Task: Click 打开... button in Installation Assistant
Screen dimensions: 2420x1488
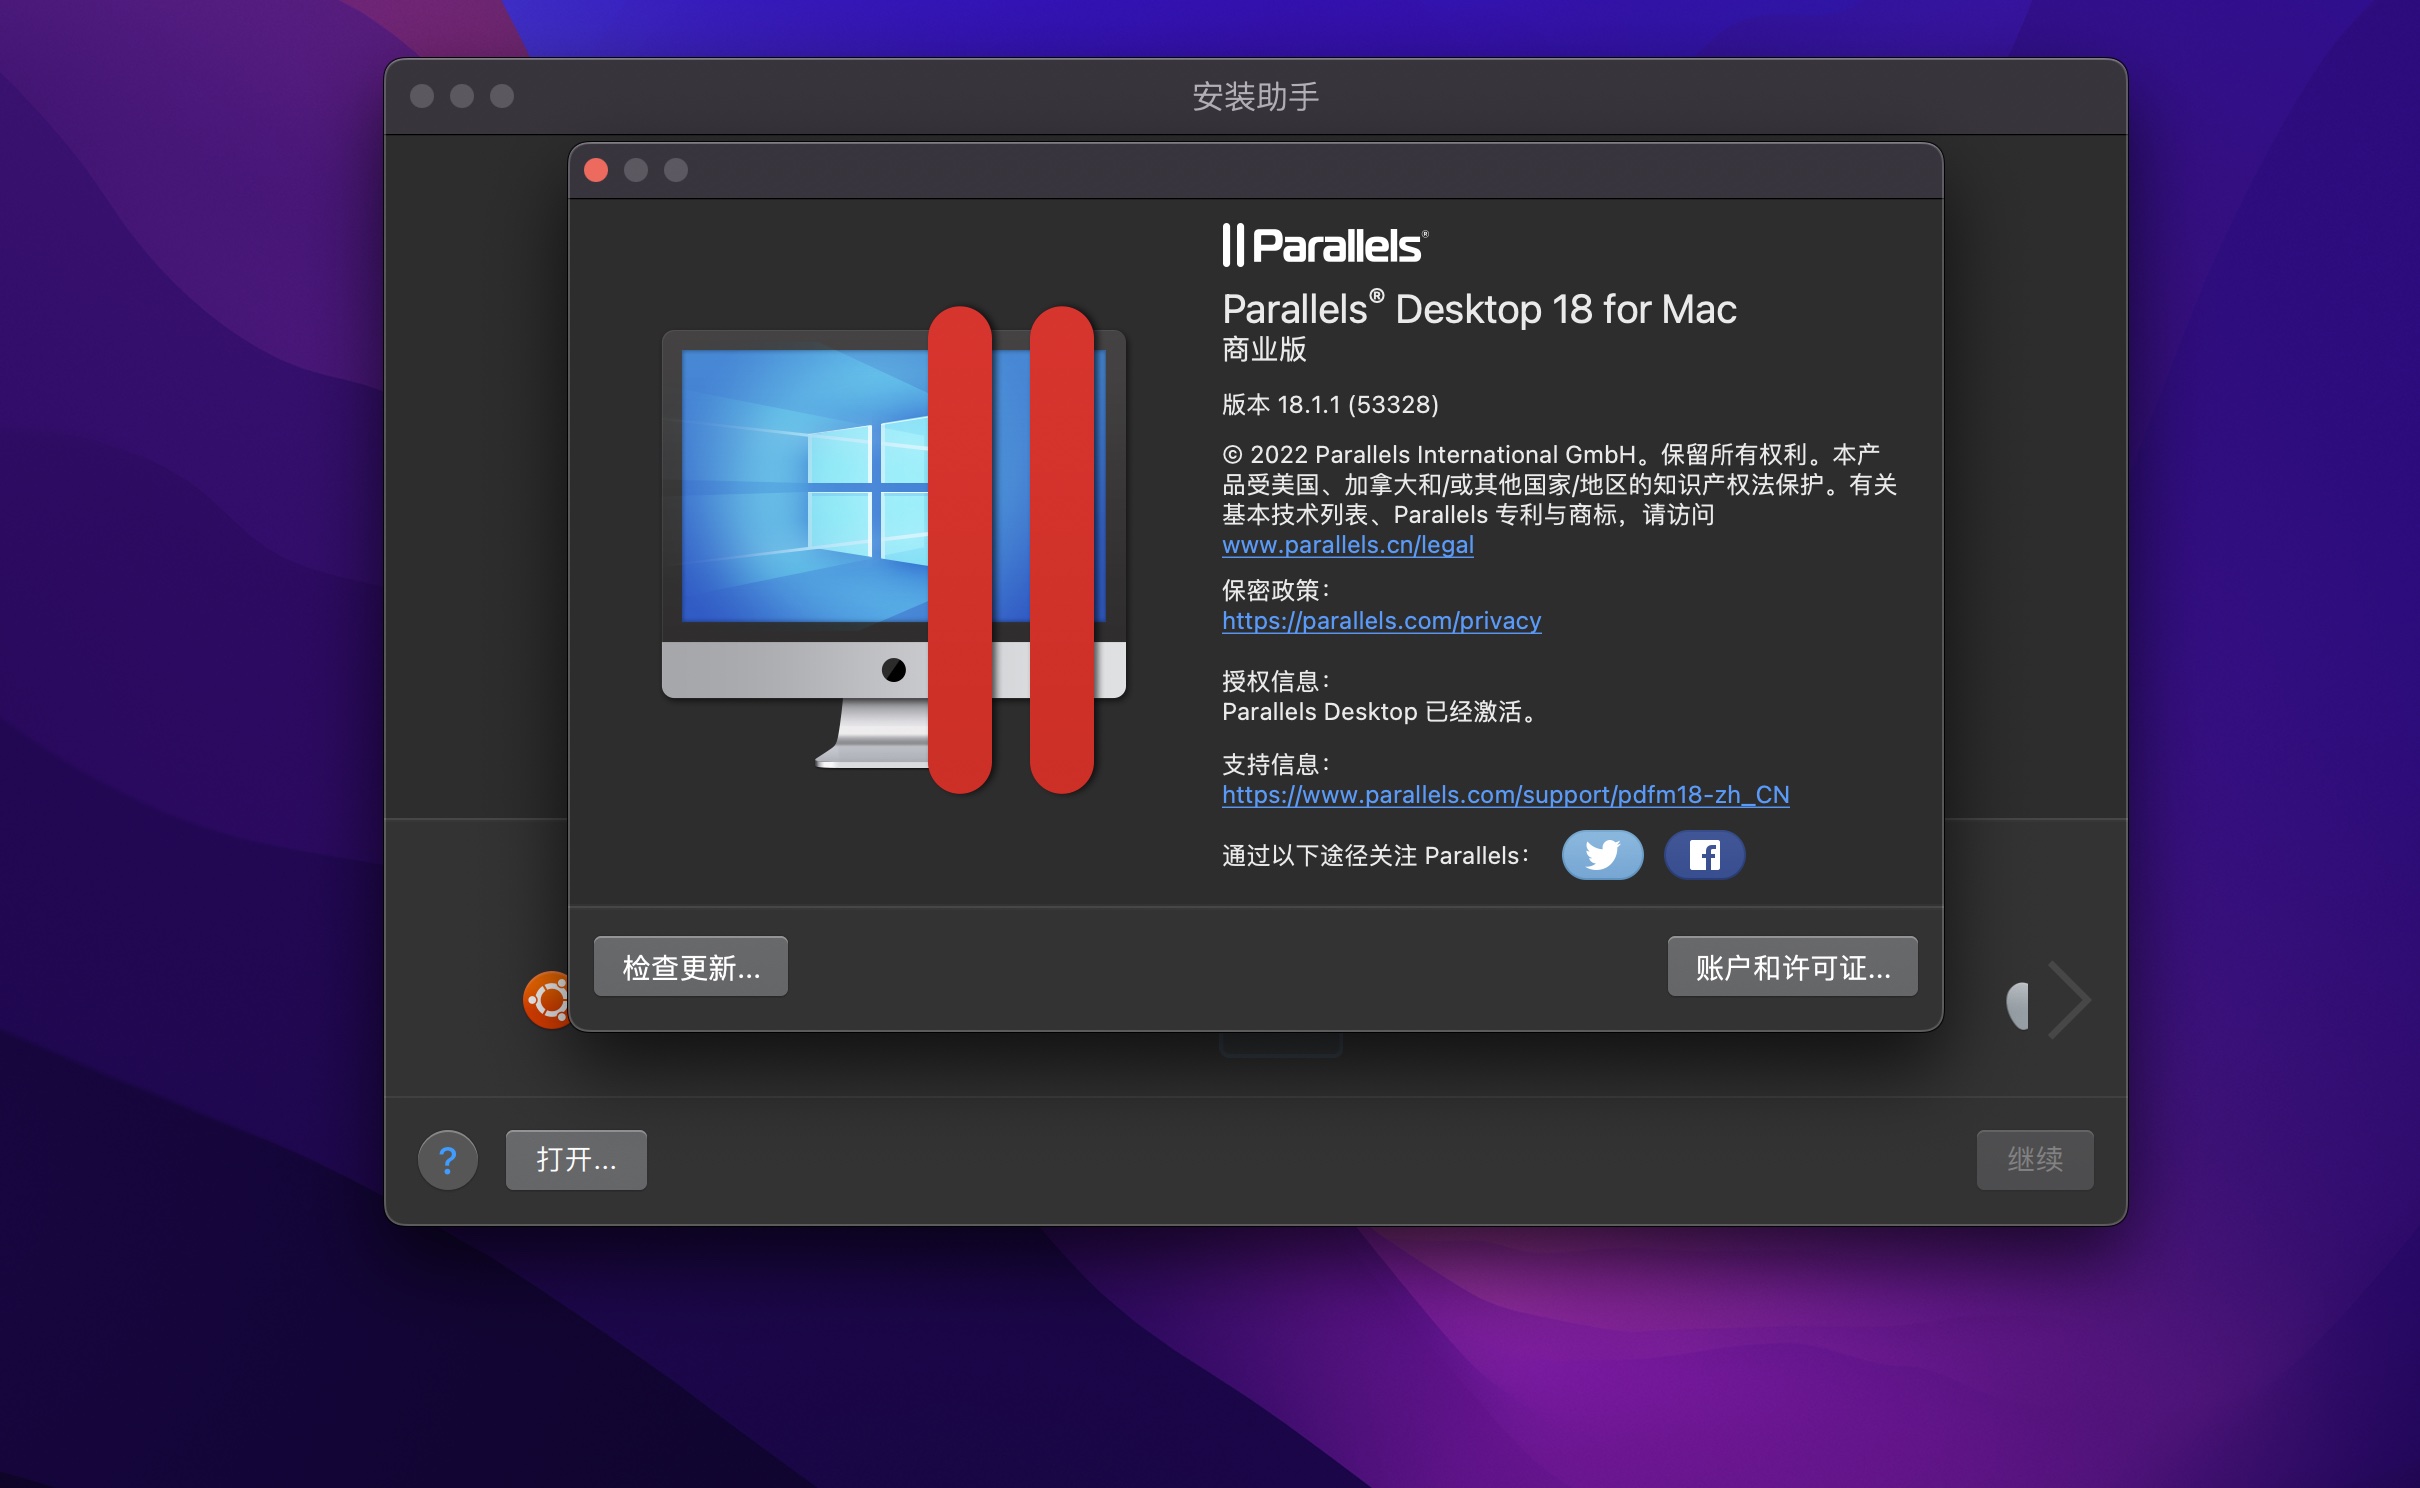Action: pyautogui.click(x=576, y=1160)
